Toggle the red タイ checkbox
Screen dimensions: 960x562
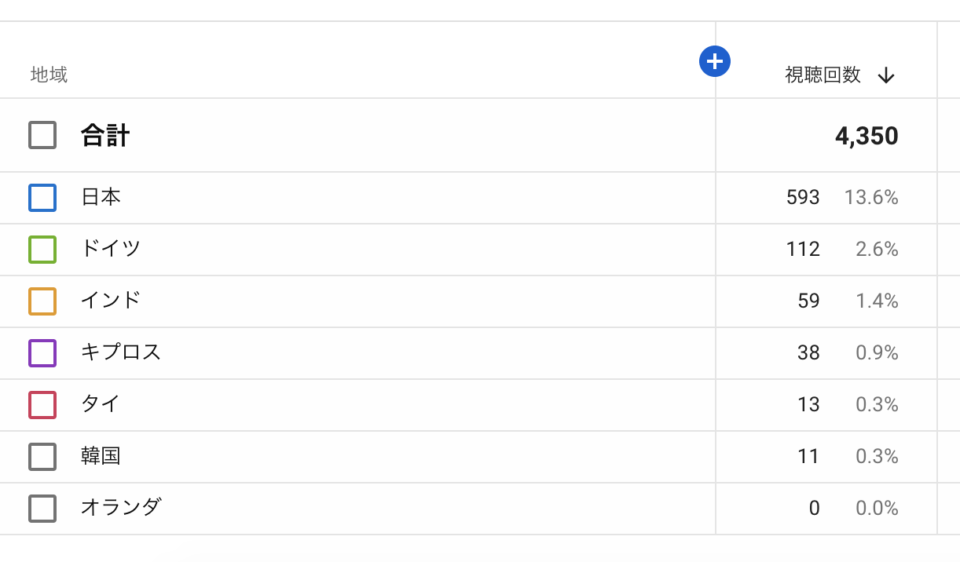tap(42, 405)
